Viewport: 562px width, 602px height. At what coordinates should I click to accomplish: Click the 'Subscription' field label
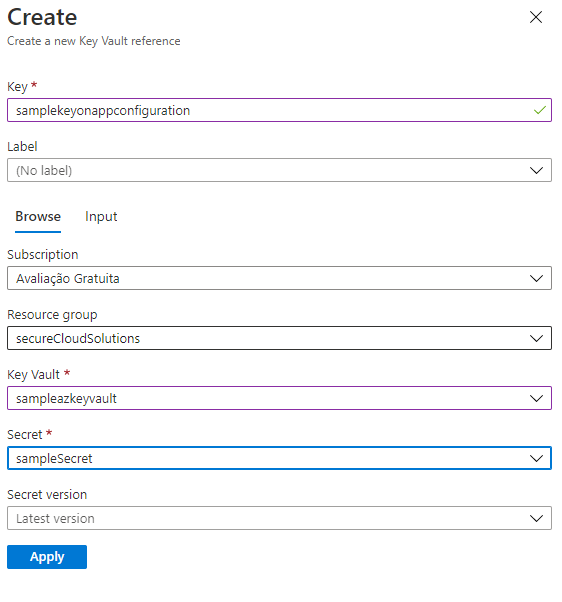click(x=43, y=255)
